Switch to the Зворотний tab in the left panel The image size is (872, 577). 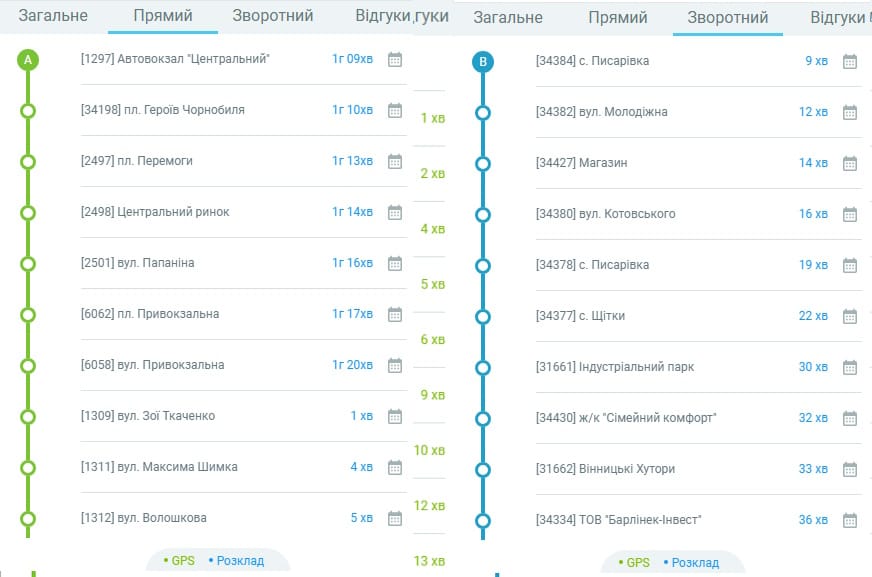click(x=273, y=15)
